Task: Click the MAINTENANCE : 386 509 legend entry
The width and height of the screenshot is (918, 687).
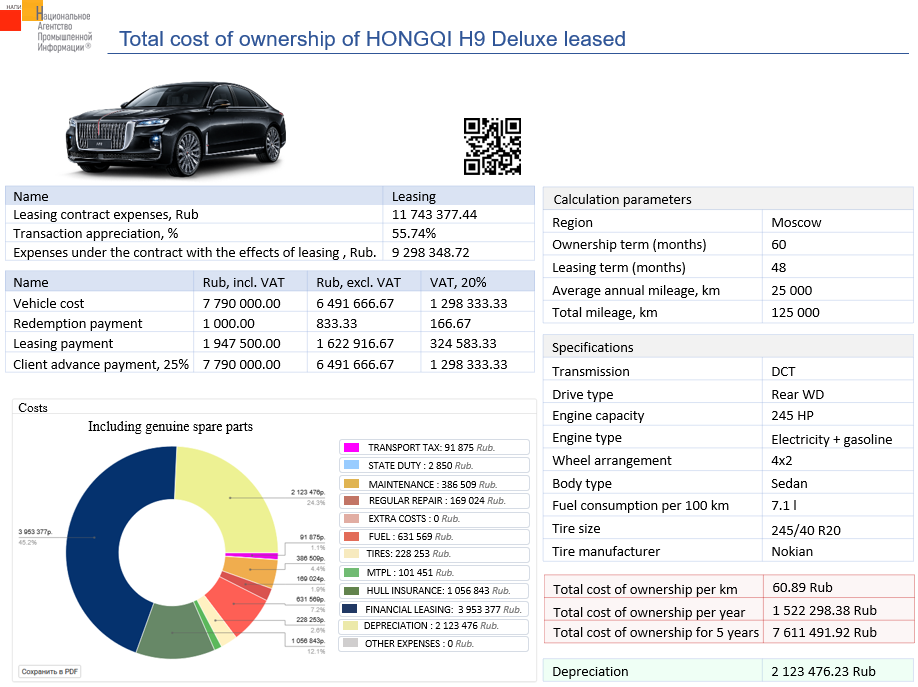Action: pyautogui.click(x=434, y=484)
